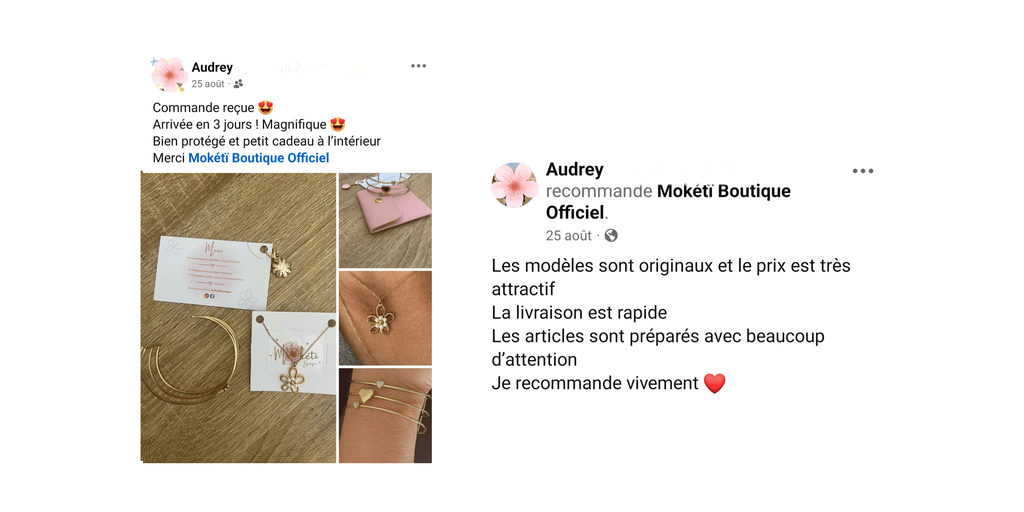Click the public globe icon on the recommendation
Viewport: 1024px width, 512px height.
(611, 236)
